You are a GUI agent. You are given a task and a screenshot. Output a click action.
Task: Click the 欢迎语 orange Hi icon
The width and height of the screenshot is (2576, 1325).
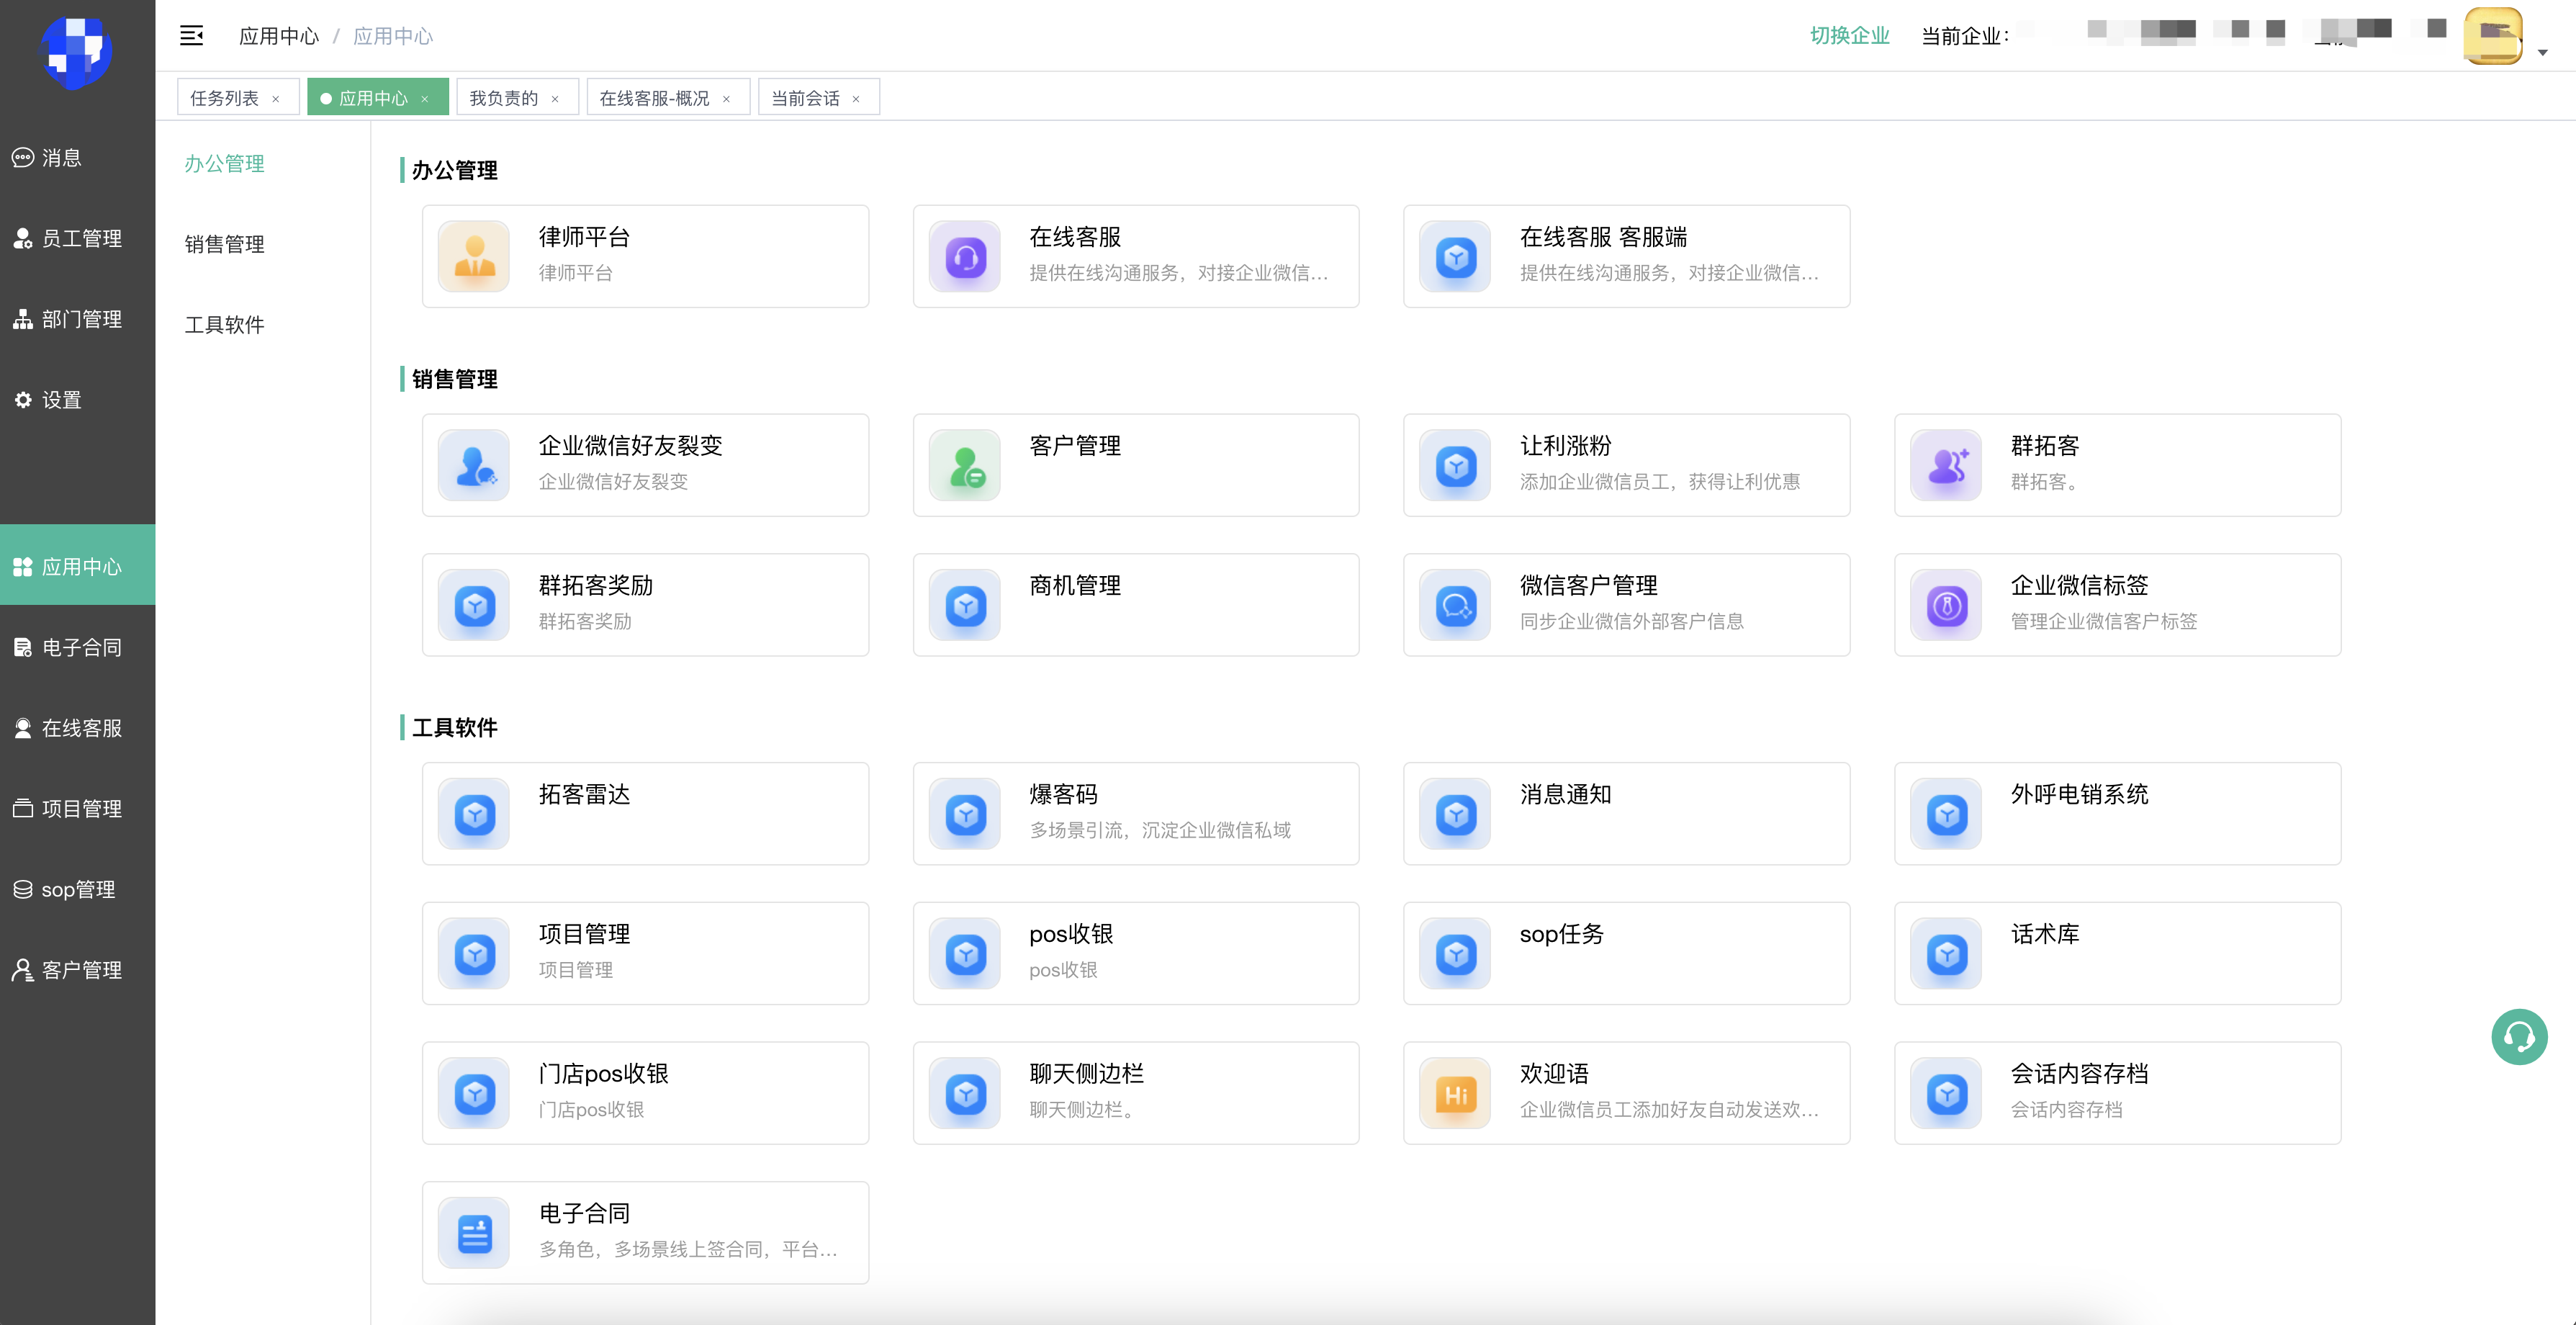[x=1455, y=1094]
